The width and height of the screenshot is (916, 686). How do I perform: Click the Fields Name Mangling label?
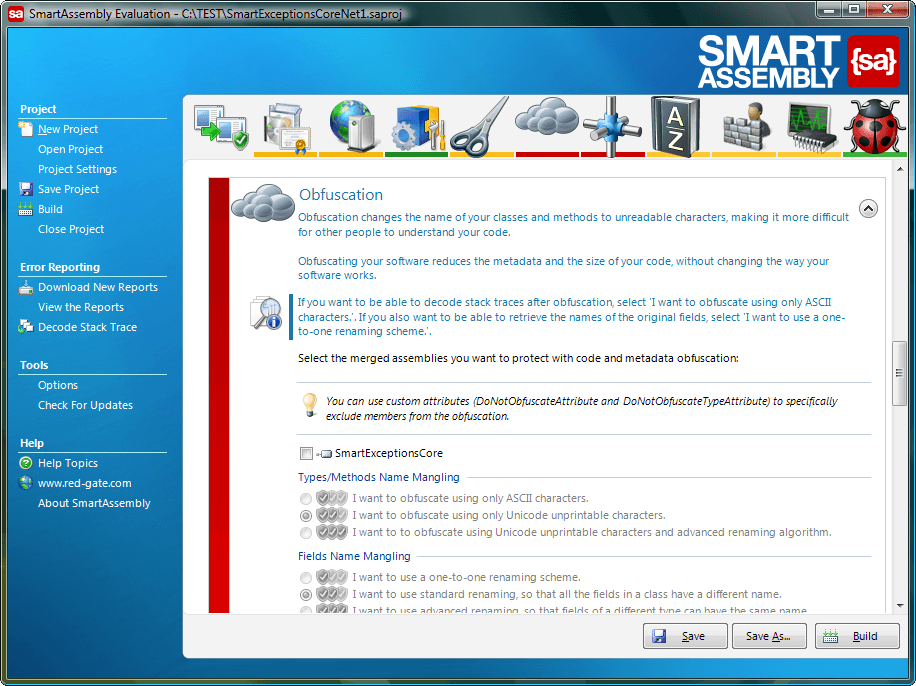(x=354, y=556)
